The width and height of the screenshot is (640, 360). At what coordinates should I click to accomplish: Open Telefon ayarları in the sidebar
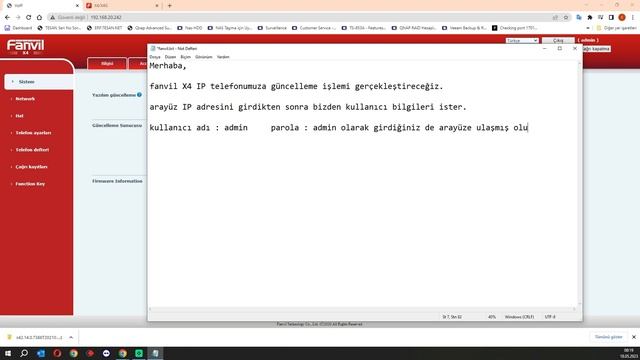33,133
